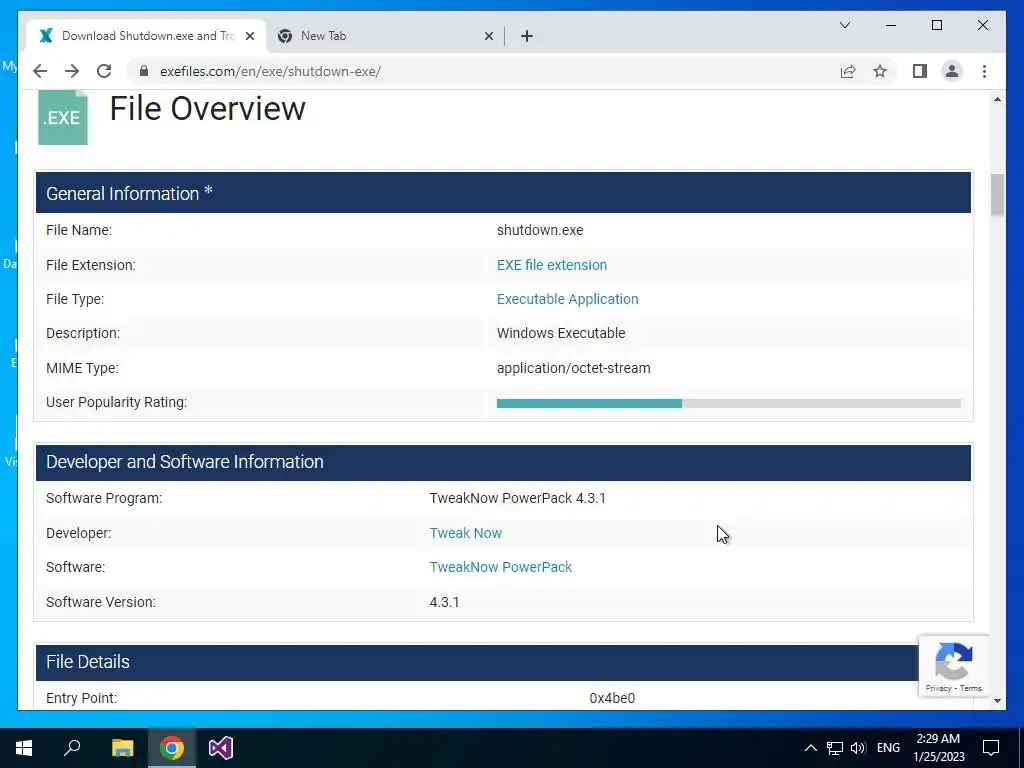The width and height of the screenshot is (1024, 768).
Task: Click the address bar URL
Action: click(270, 71)
